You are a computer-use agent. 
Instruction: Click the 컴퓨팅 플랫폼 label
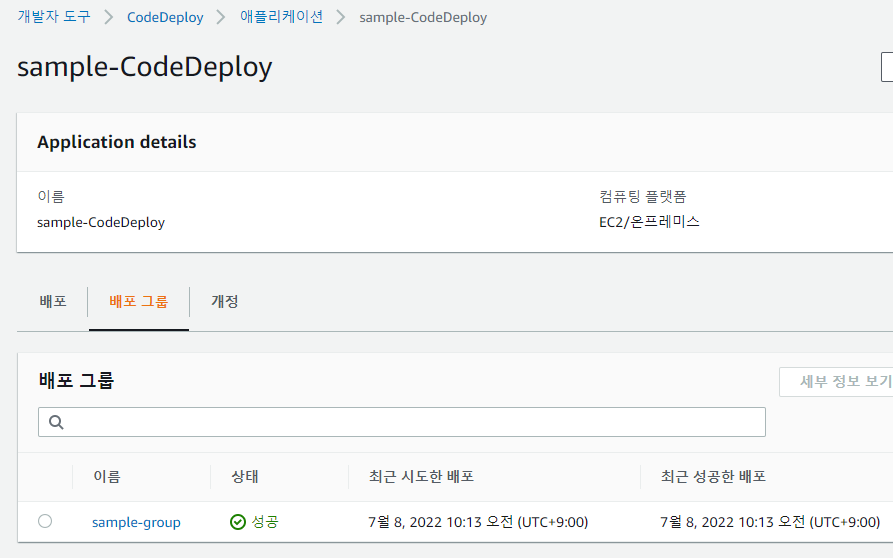coord(642,196)
